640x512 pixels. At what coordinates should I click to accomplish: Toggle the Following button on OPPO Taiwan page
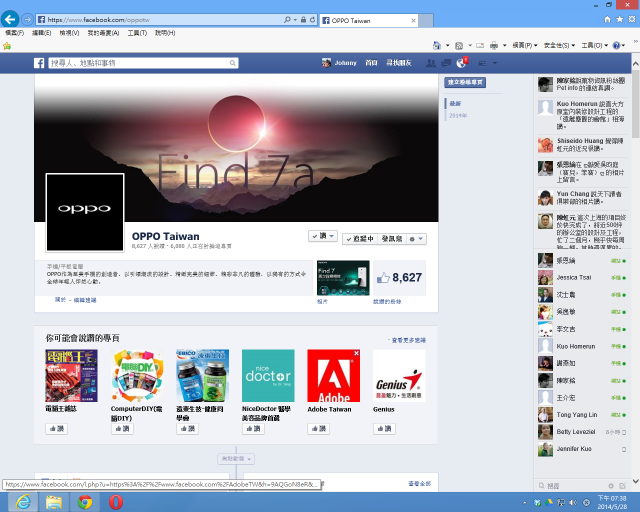360,239
